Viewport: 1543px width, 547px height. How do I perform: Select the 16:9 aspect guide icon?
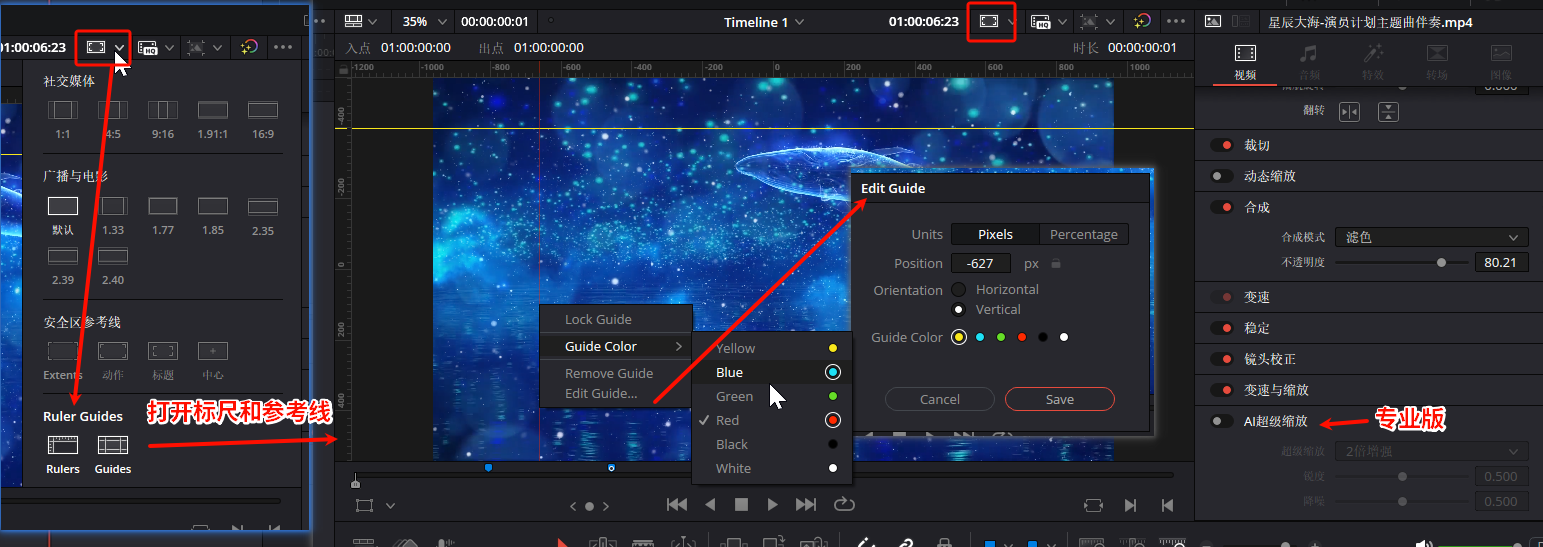point(263,110)
